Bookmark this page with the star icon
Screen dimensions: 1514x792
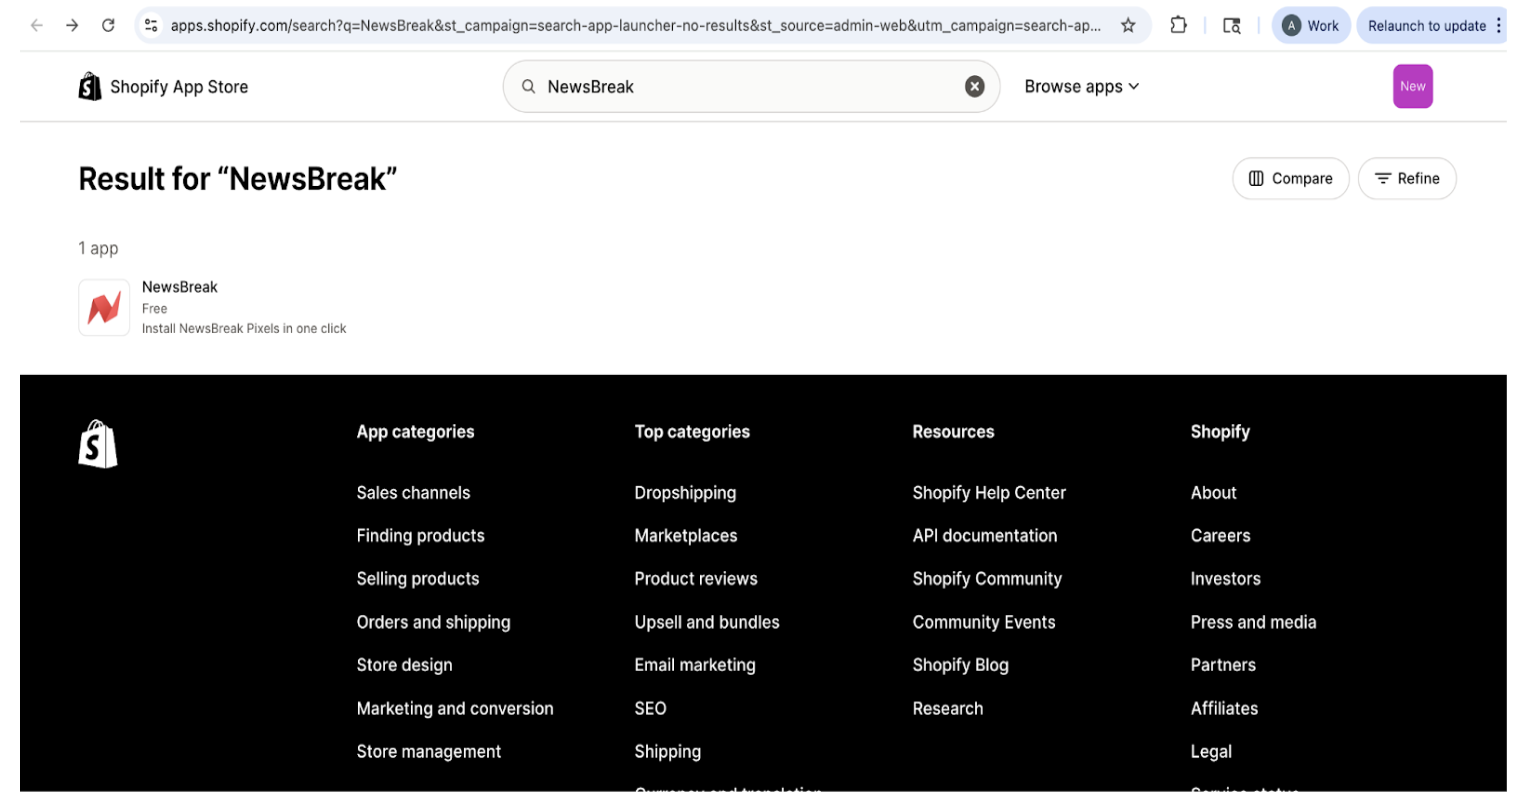pyautogui.click(x=1128, y=26)
